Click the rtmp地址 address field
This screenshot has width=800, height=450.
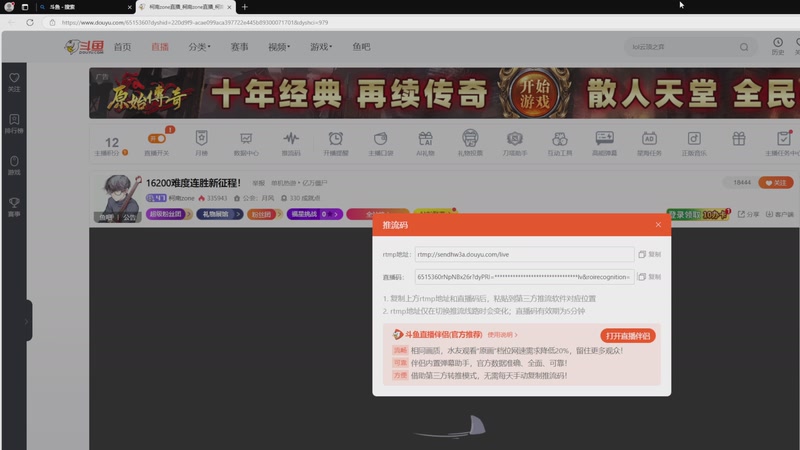(524, 254)
